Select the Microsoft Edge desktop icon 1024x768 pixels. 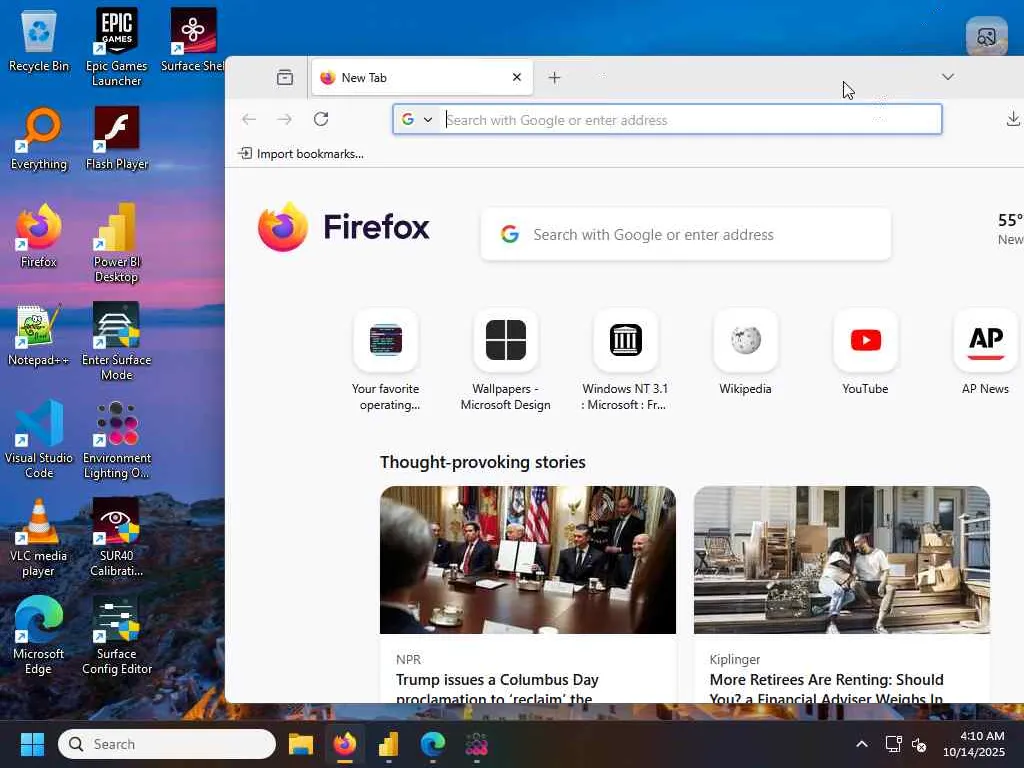39,635
